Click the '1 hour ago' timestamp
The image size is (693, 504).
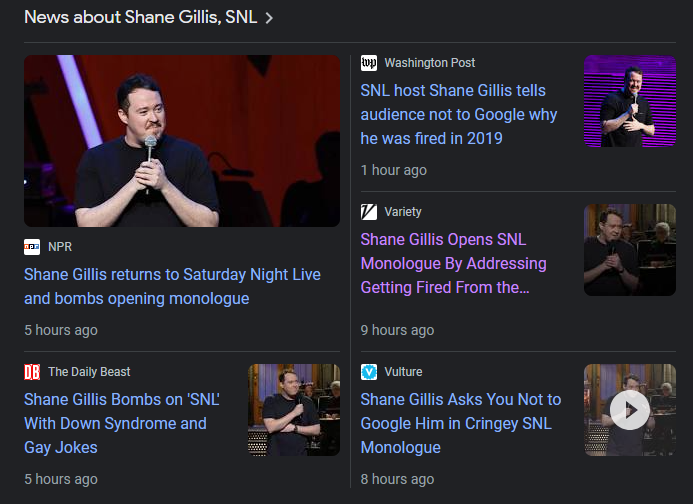(x=394, y=170)
